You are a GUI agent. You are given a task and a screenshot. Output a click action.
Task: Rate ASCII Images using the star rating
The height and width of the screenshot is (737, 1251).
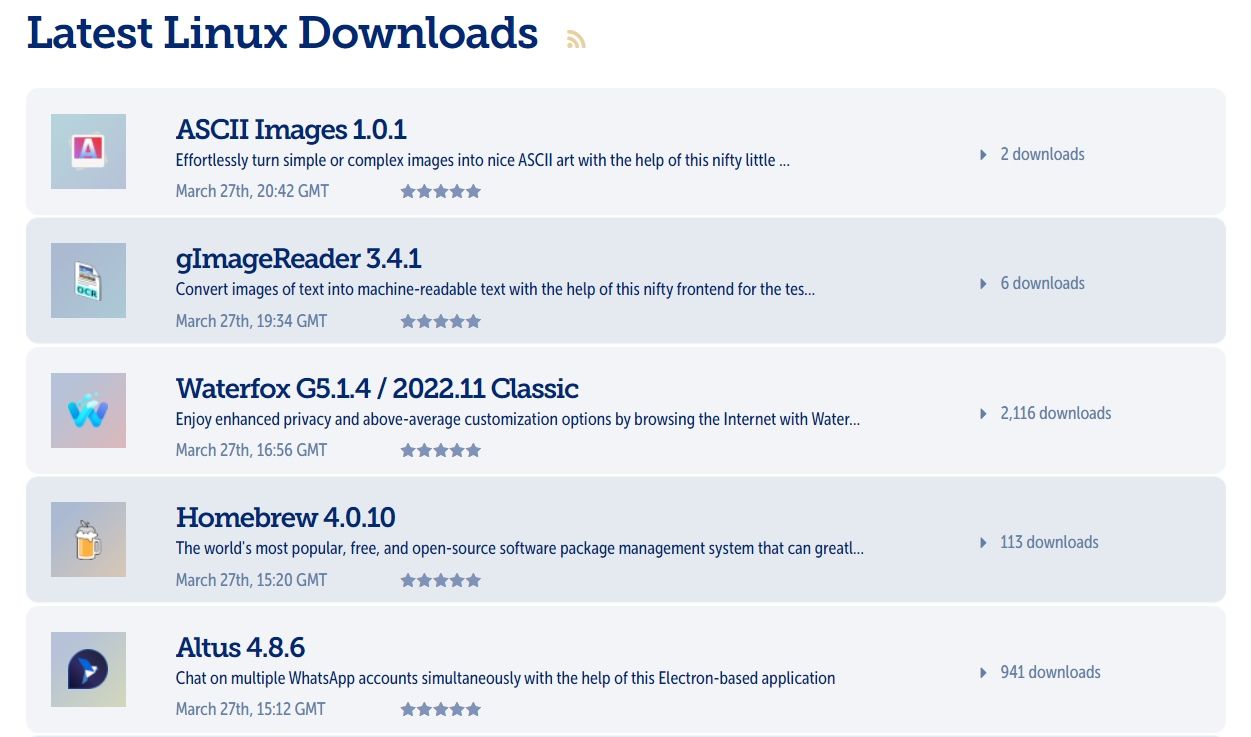(x=441, y=191)
